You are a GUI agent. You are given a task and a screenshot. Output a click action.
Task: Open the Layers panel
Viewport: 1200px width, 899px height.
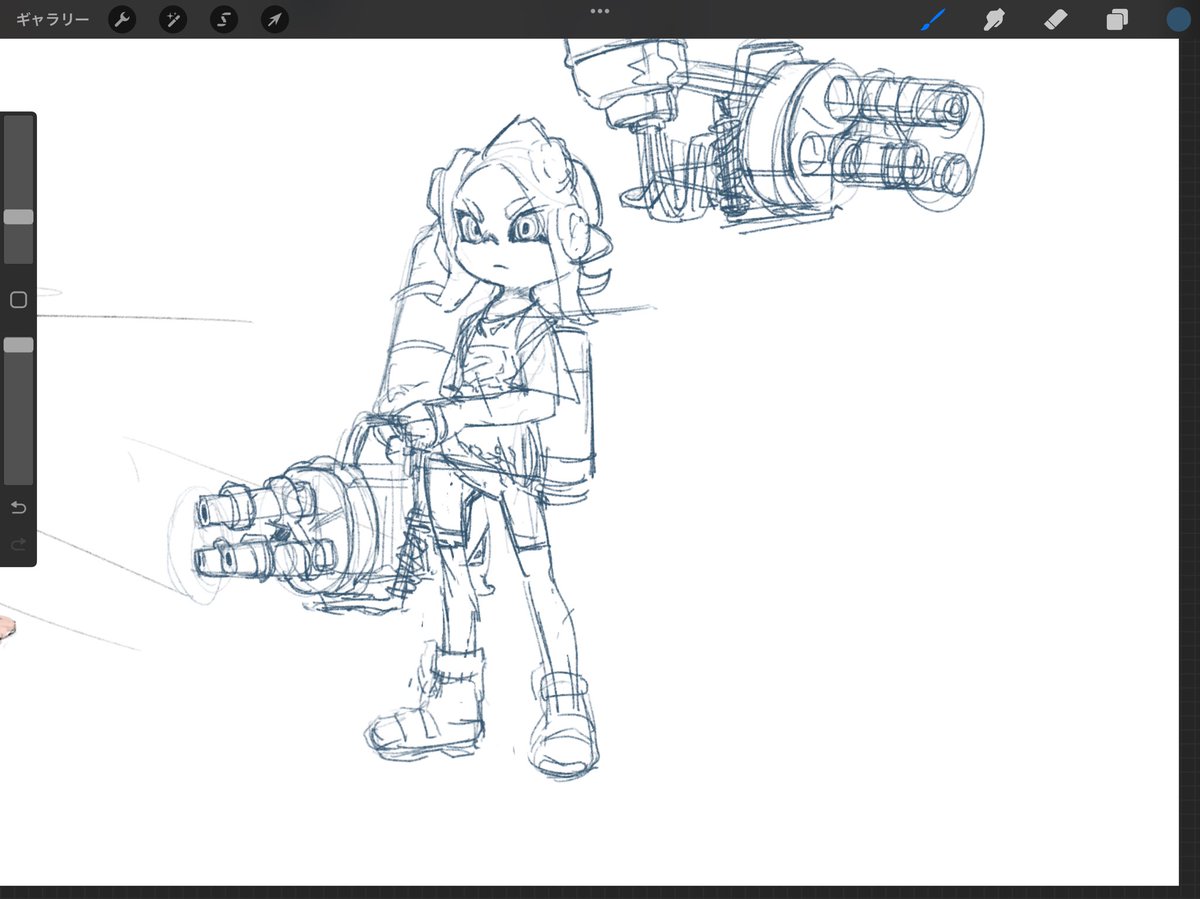pos(1117,19)
